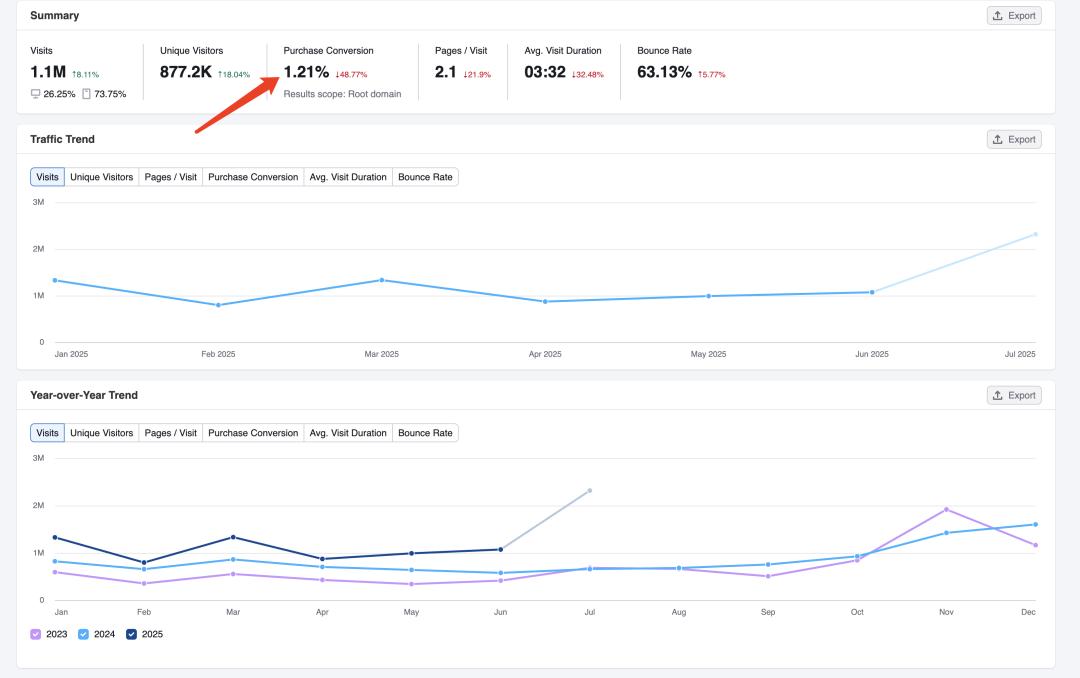Click mobile device icon under Visits
1080x678 pixels.
(86, 94)
